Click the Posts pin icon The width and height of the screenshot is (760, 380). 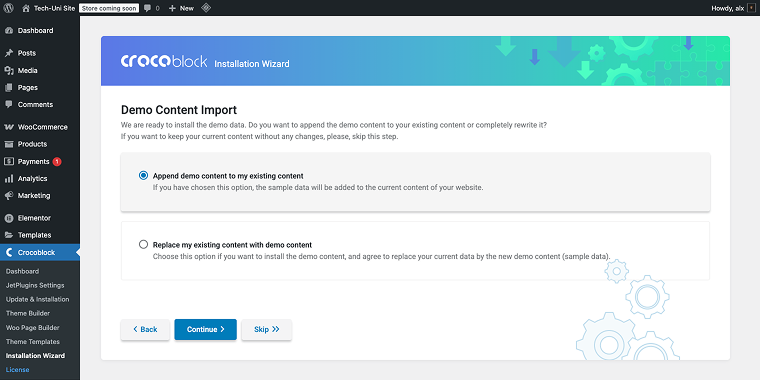(9, 53)
